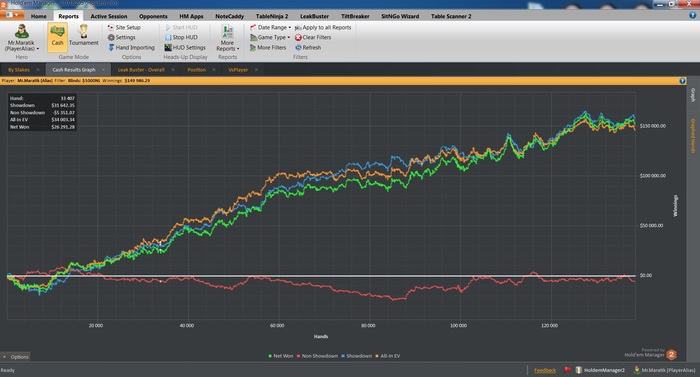This screenshot has width=700, height=377.
Task: Open the Mr.Maratik hero player dropdown
Action: (x=21, y=38)
